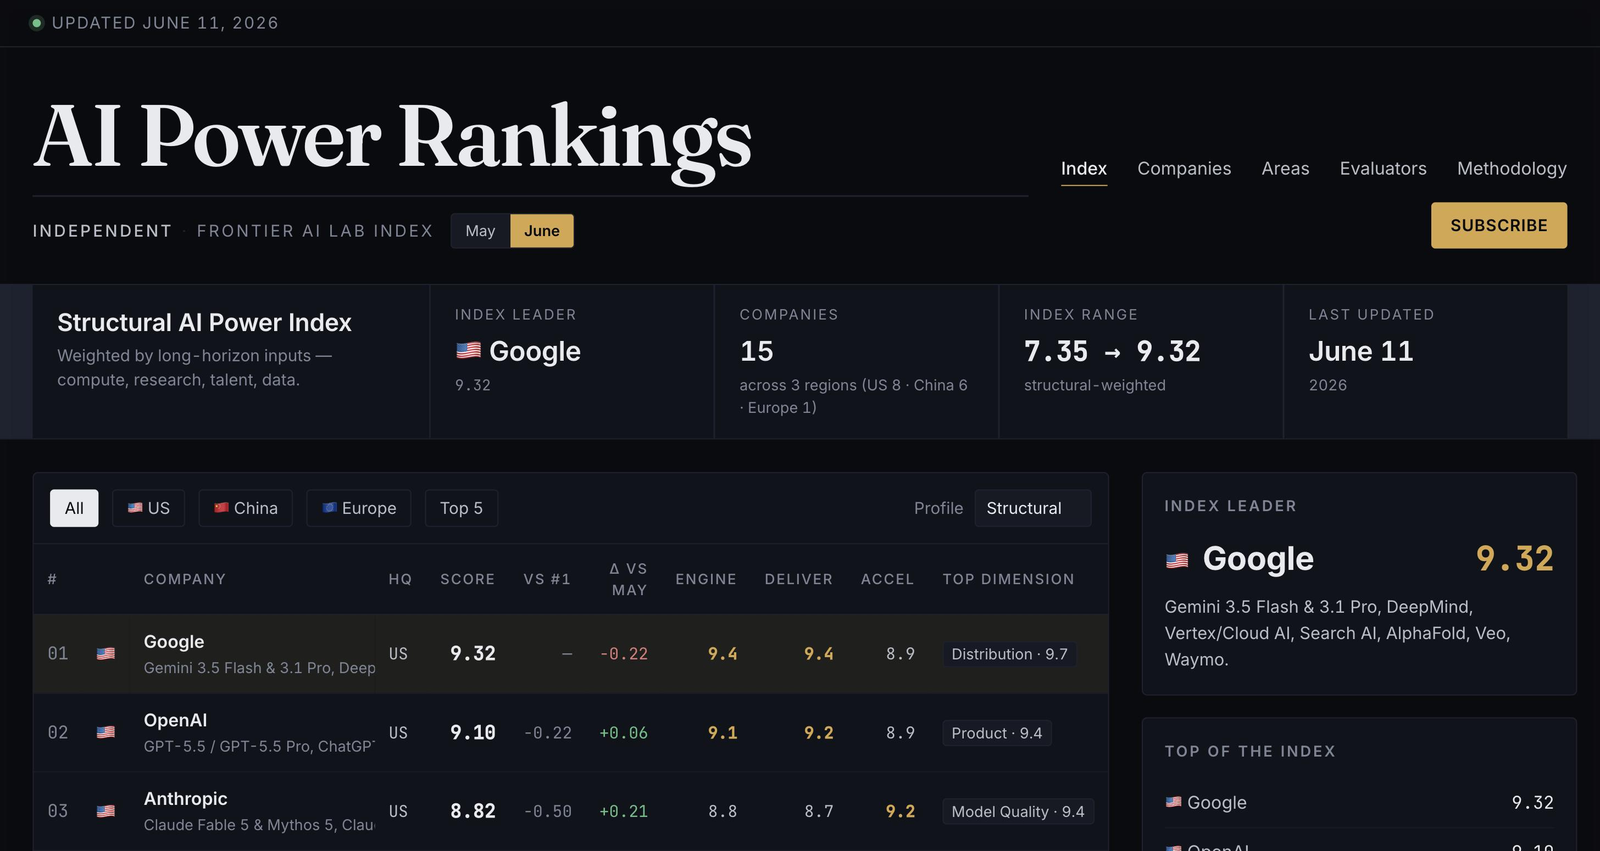Sort by the HQ column header
1600x851 pixels.
point(400,579)
